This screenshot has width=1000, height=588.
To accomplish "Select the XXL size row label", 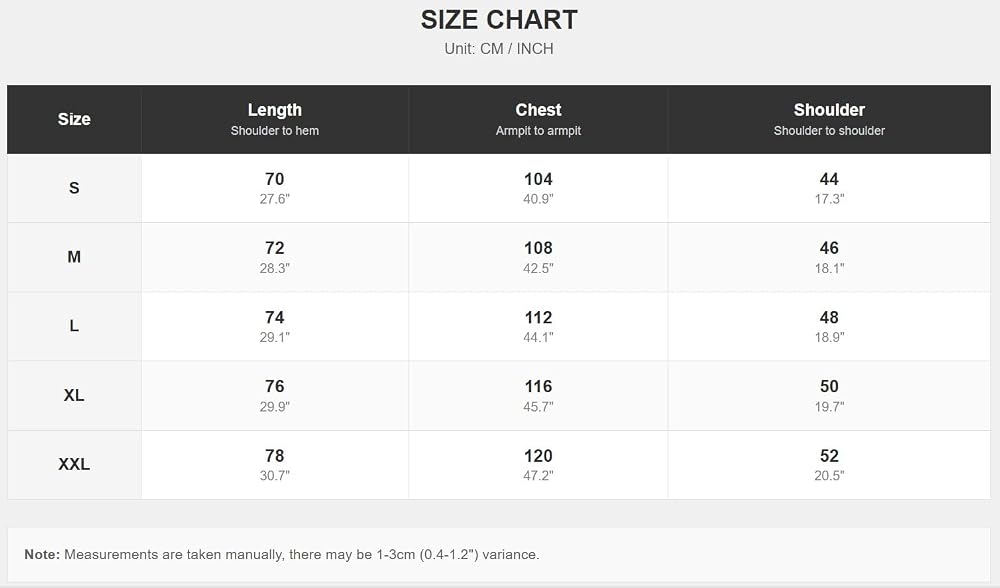I will (x=74, y=464).
